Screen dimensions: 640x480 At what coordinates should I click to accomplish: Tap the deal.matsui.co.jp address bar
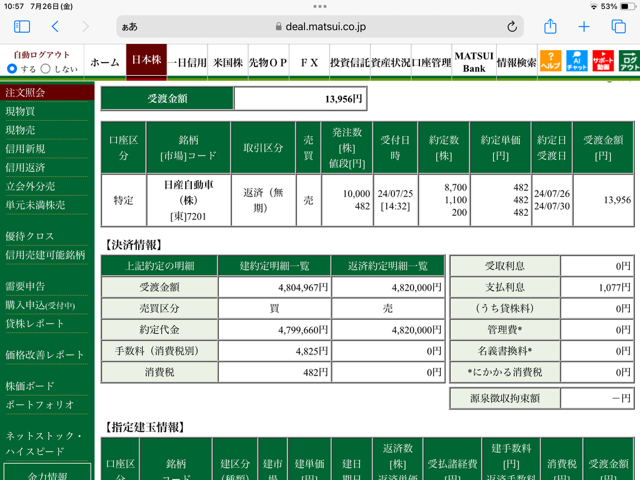pos(320,27)
